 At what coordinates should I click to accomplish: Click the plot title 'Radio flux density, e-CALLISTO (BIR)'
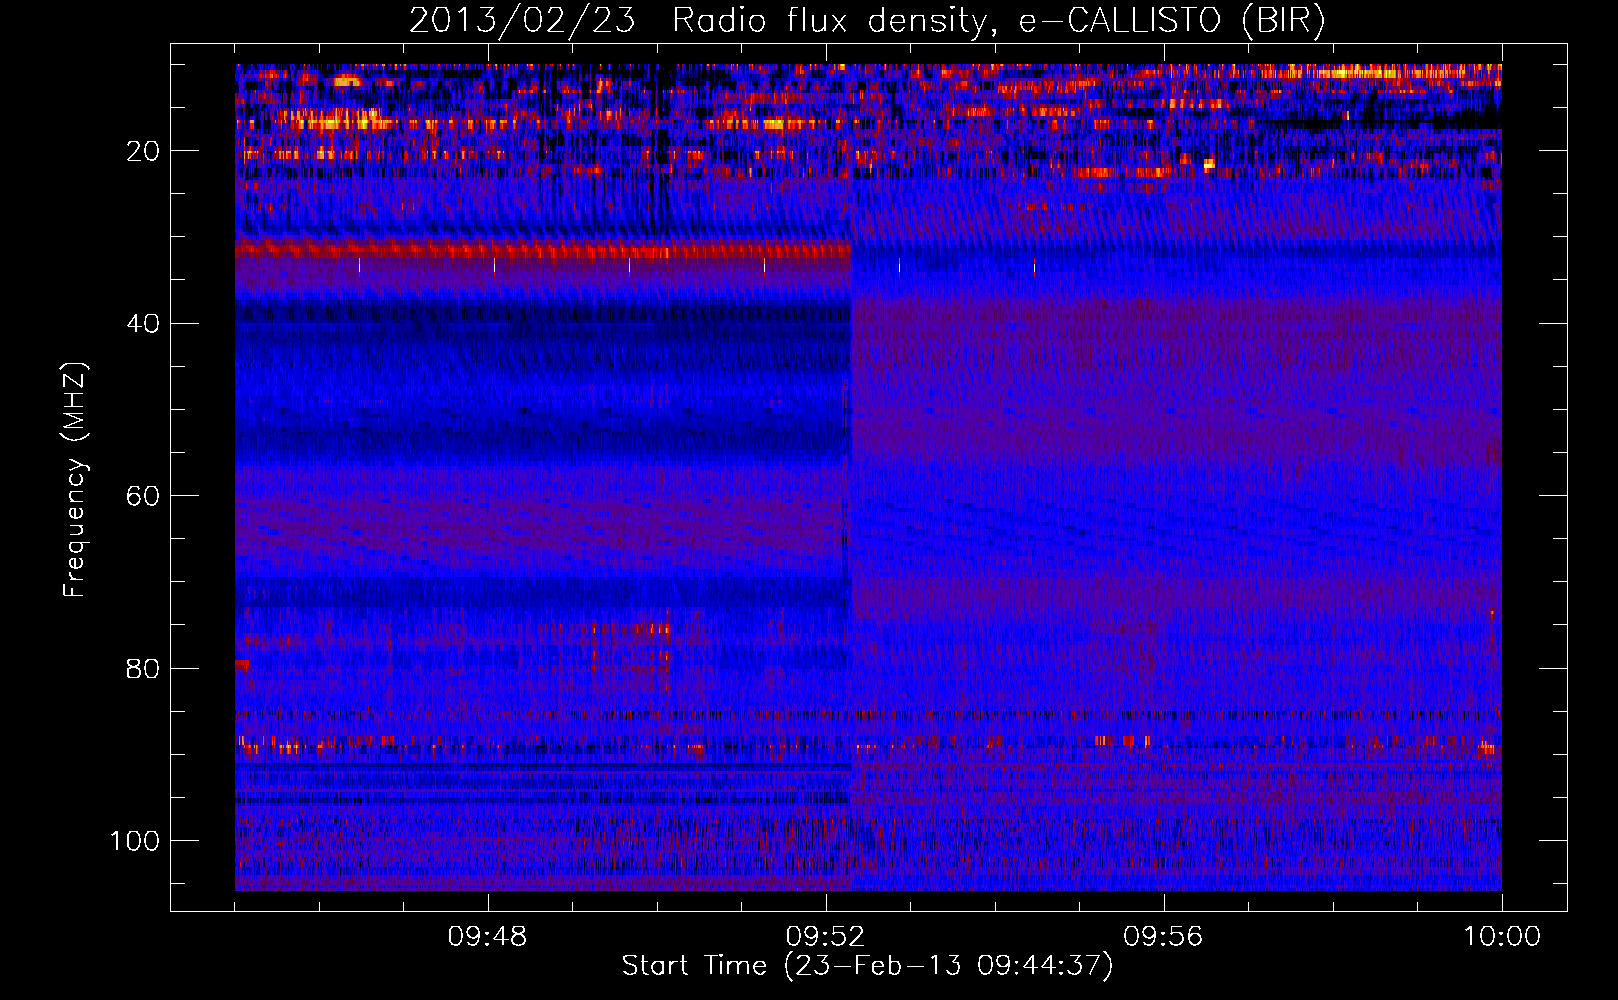click(999, 20)
